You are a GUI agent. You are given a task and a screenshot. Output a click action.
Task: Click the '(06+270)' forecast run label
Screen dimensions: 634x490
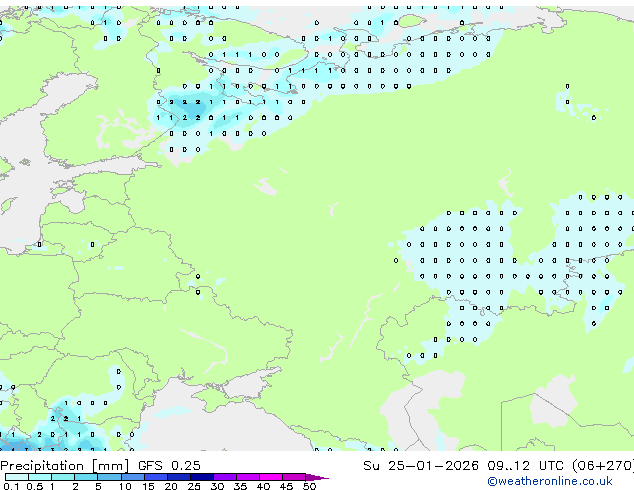602,465
